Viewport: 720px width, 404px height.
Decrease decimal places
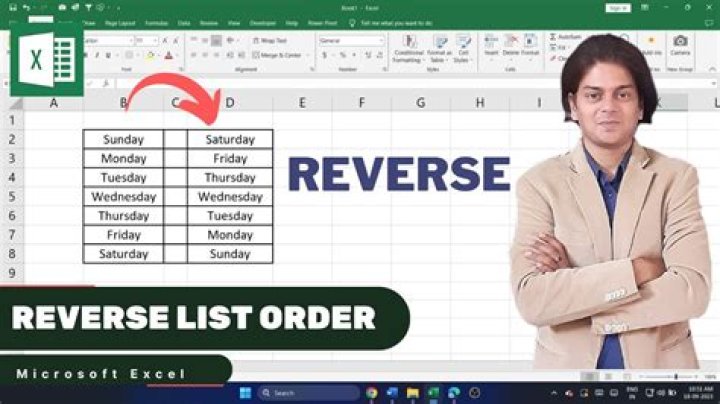379,55
